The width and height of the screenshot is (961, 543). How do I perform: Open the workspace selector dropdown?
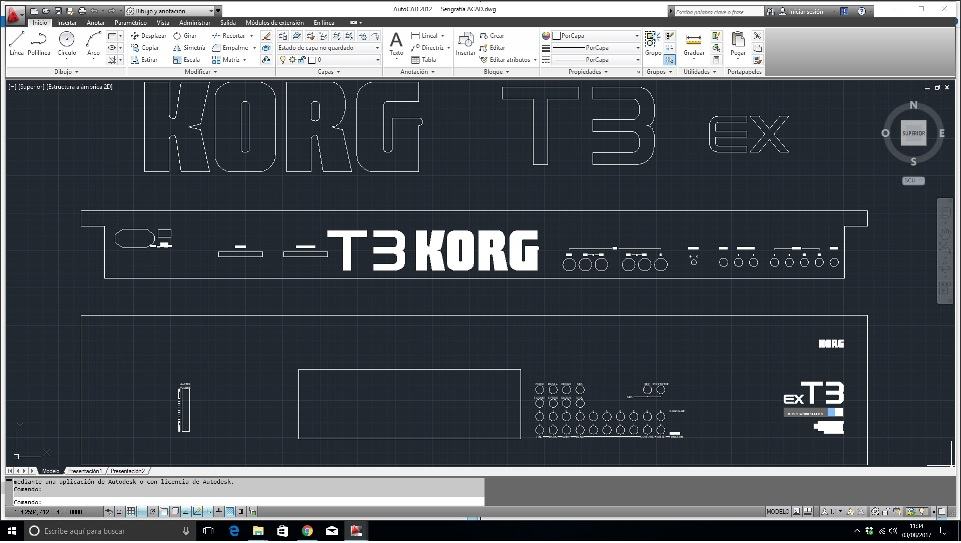point(172,11)
